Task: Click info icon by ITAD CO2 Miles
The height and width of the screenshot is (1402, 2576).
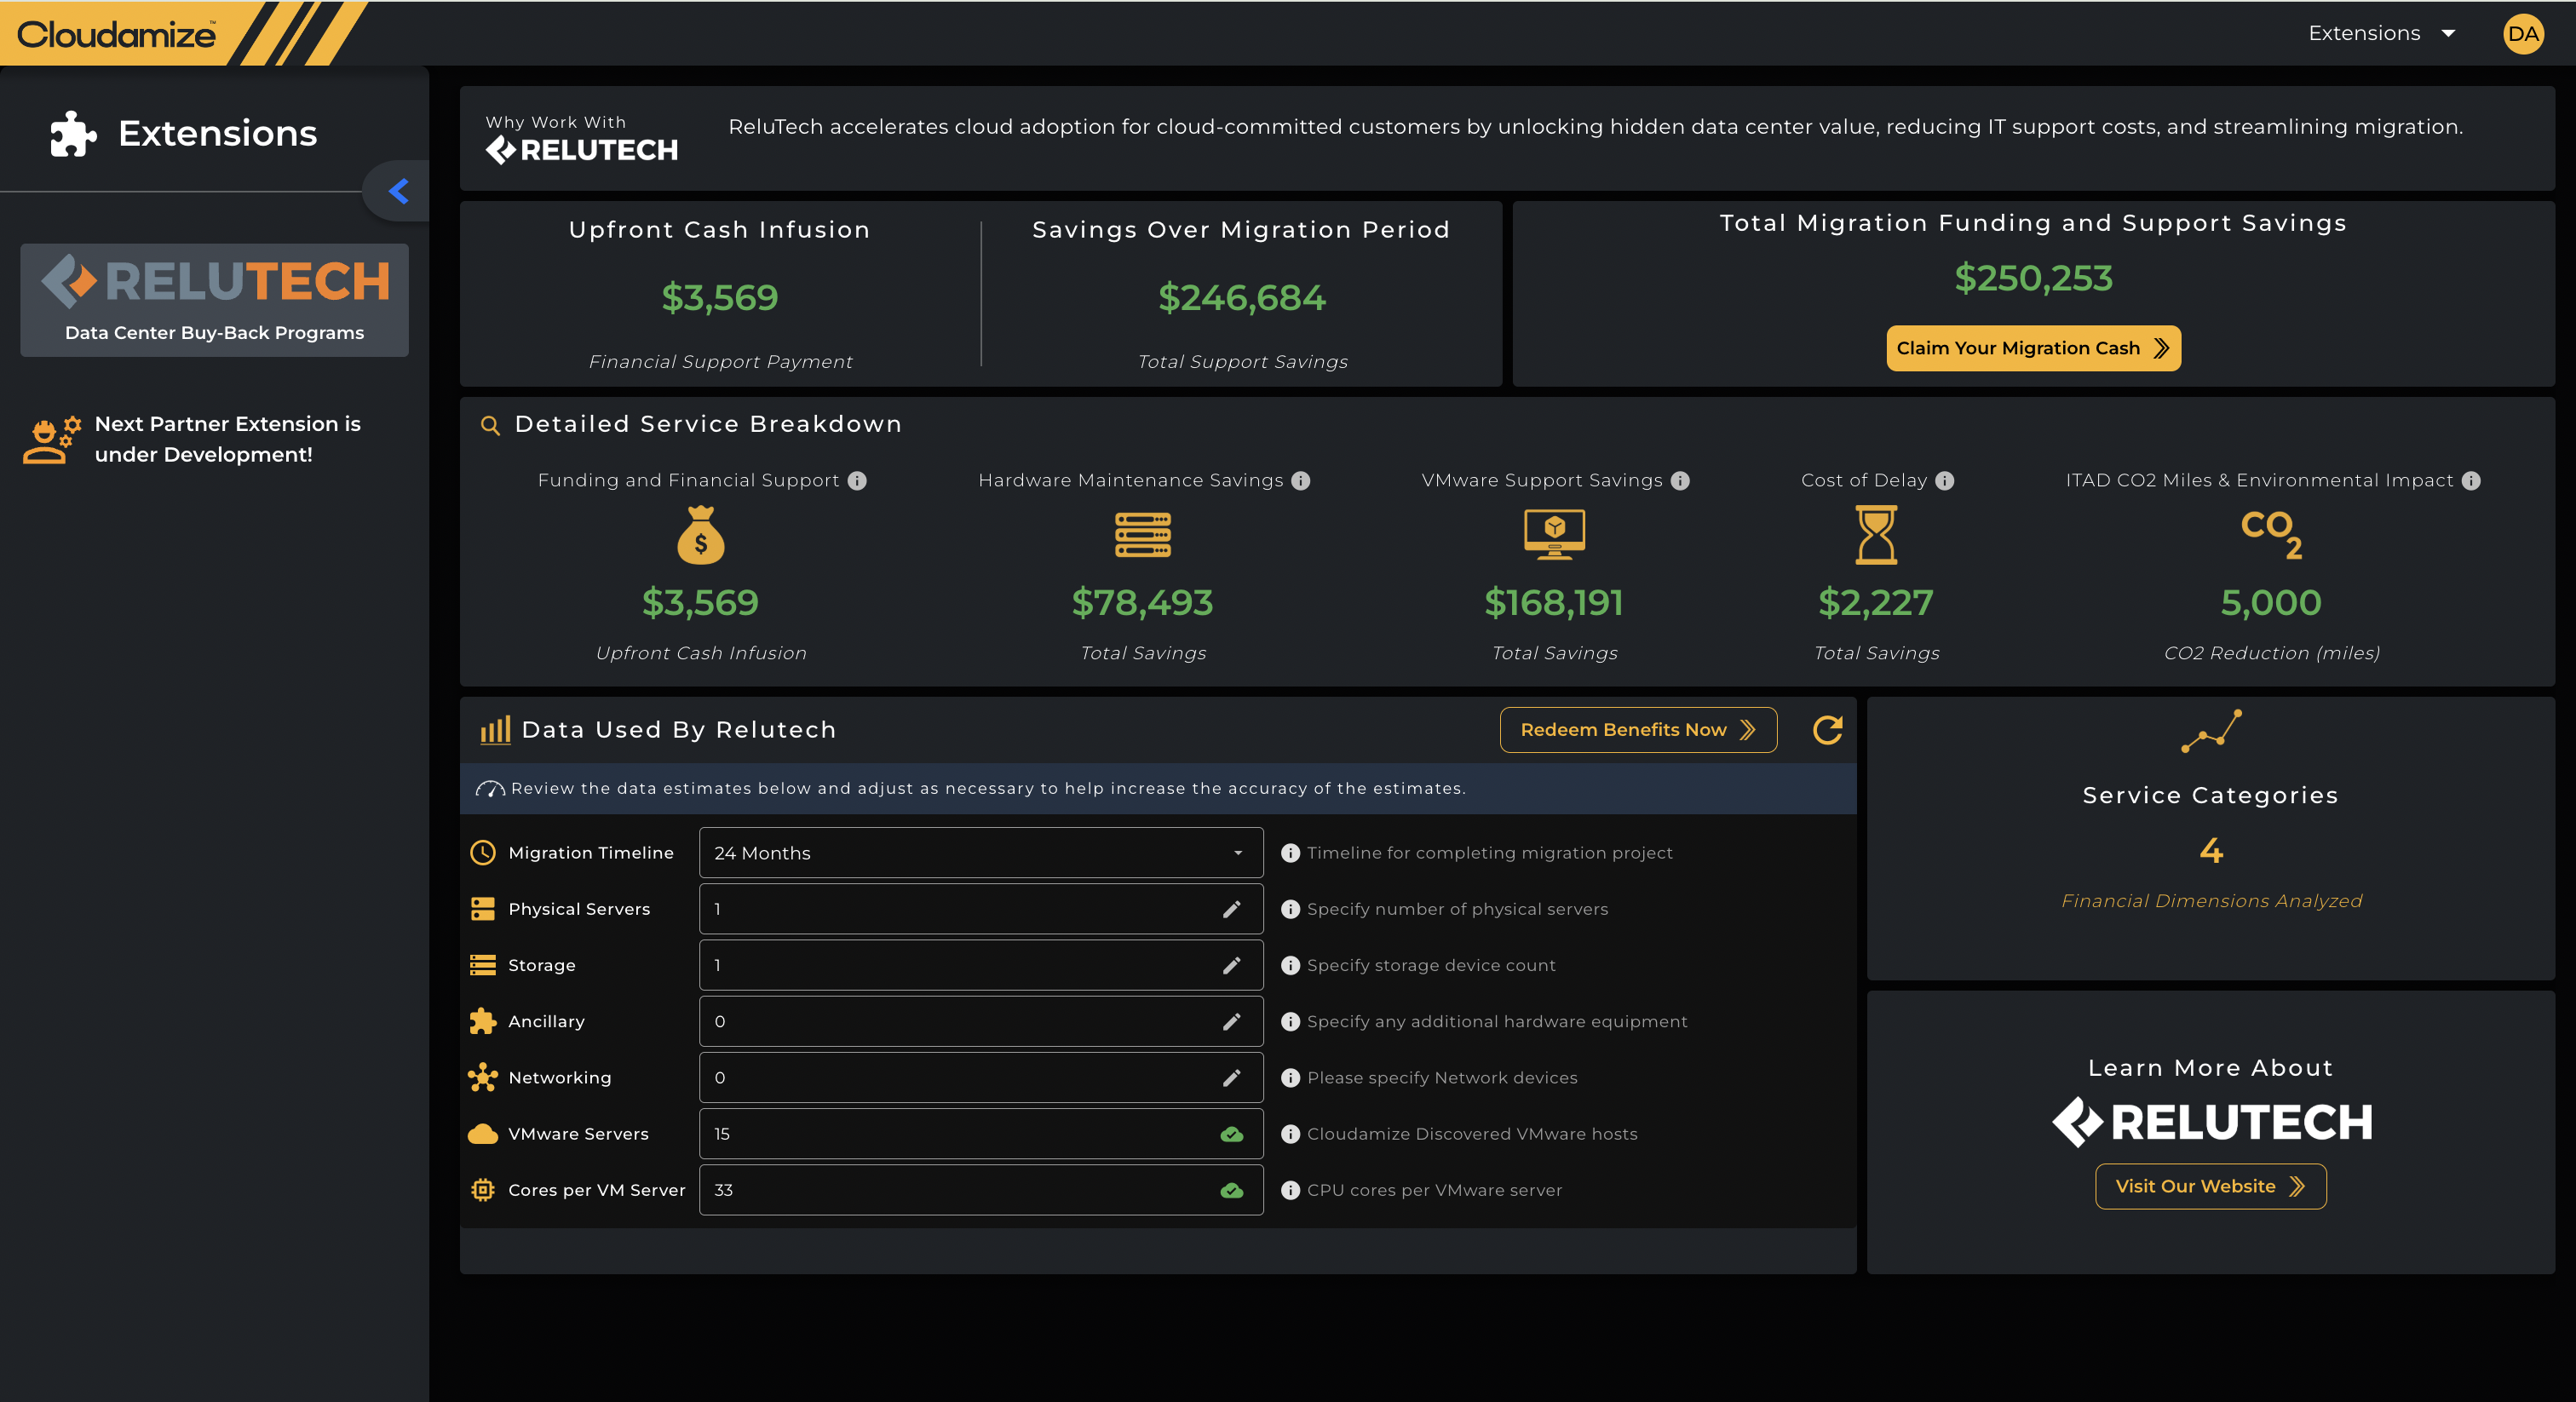Action: point(2470,481)
